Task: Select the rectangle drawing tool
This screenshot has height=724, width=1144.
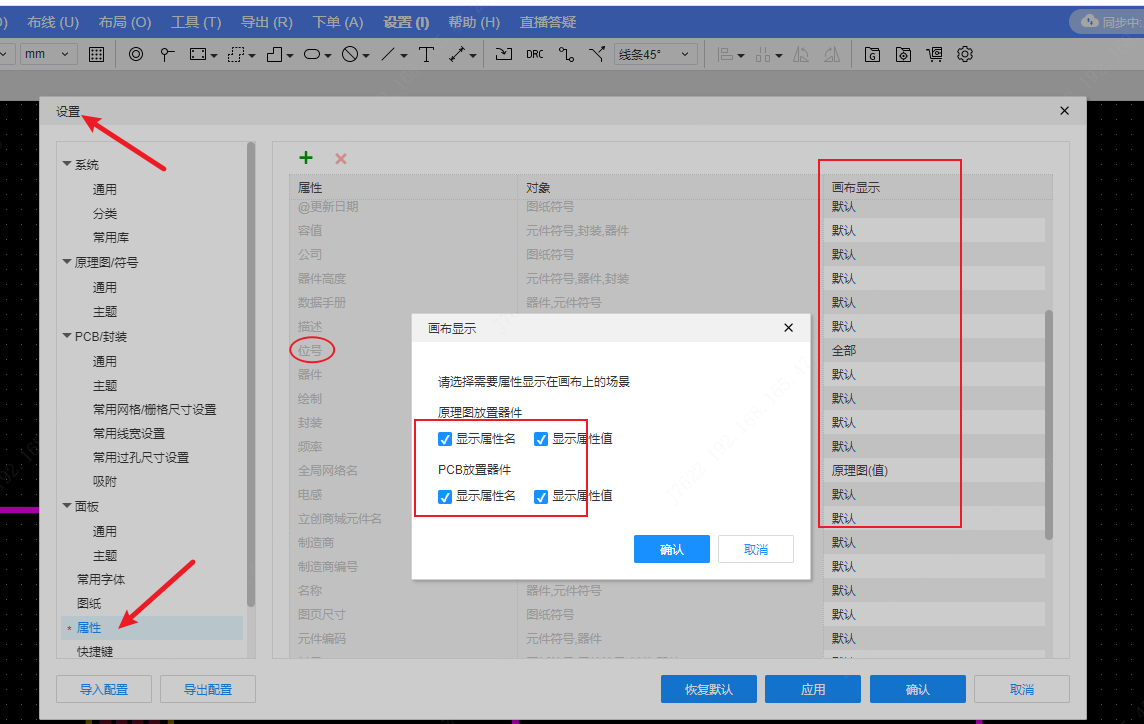Action: click(x=198, y=54)
